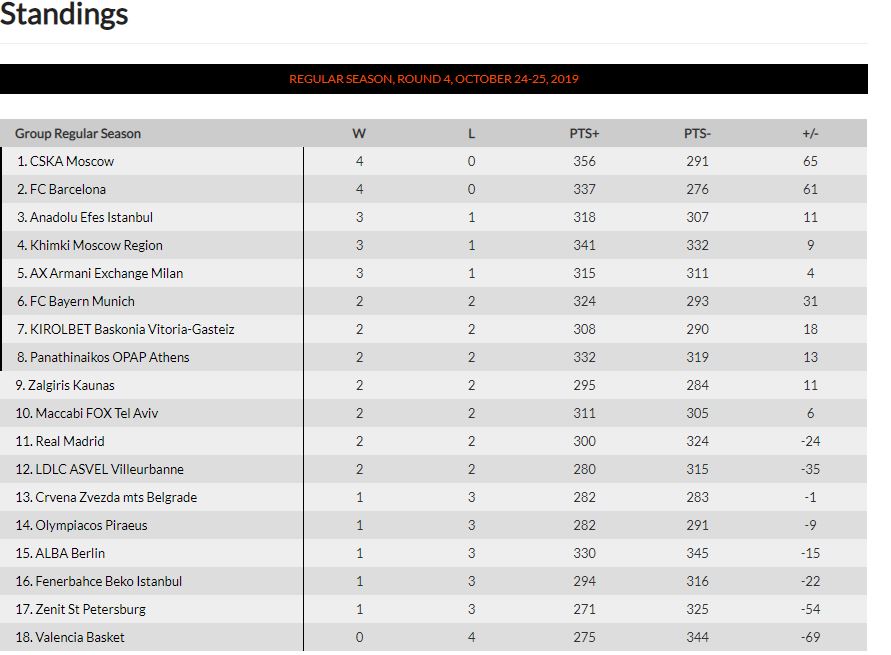Select ALBA Berlin row link

point(70,553)
